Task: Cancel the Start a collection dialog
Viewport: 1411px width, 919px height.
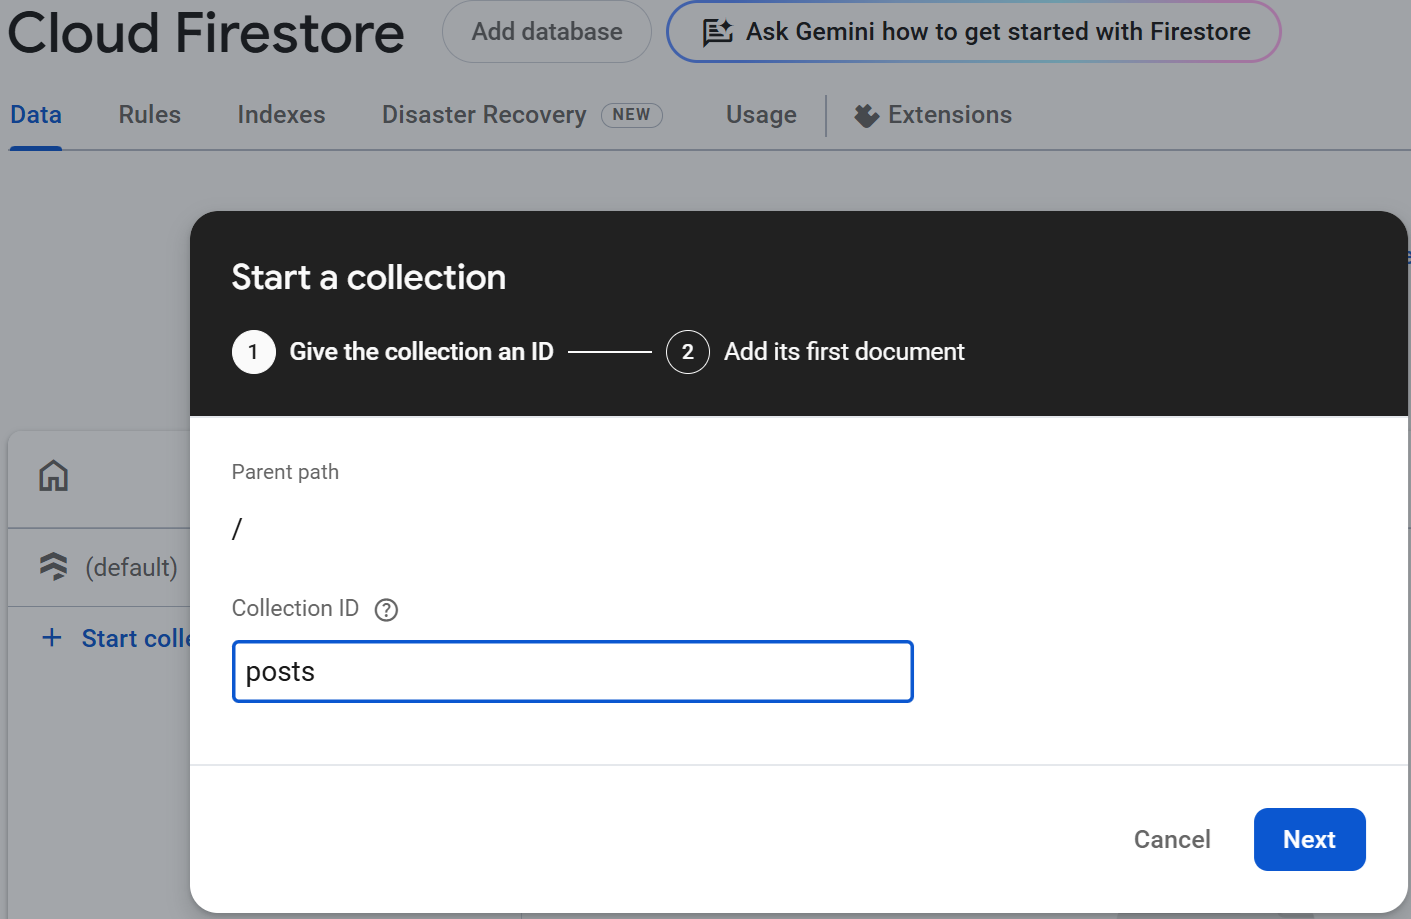Action: coord(1172,839)
